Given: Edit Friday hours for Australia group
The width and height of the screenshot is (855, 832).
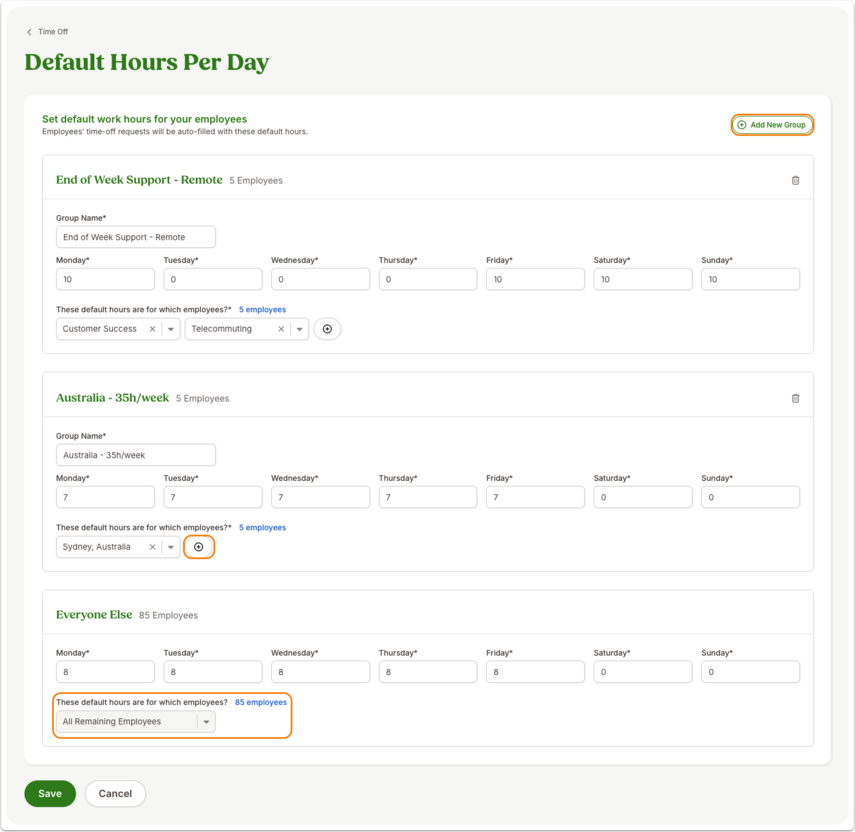Looking at the screenshot, I should (x=535, y=497).
